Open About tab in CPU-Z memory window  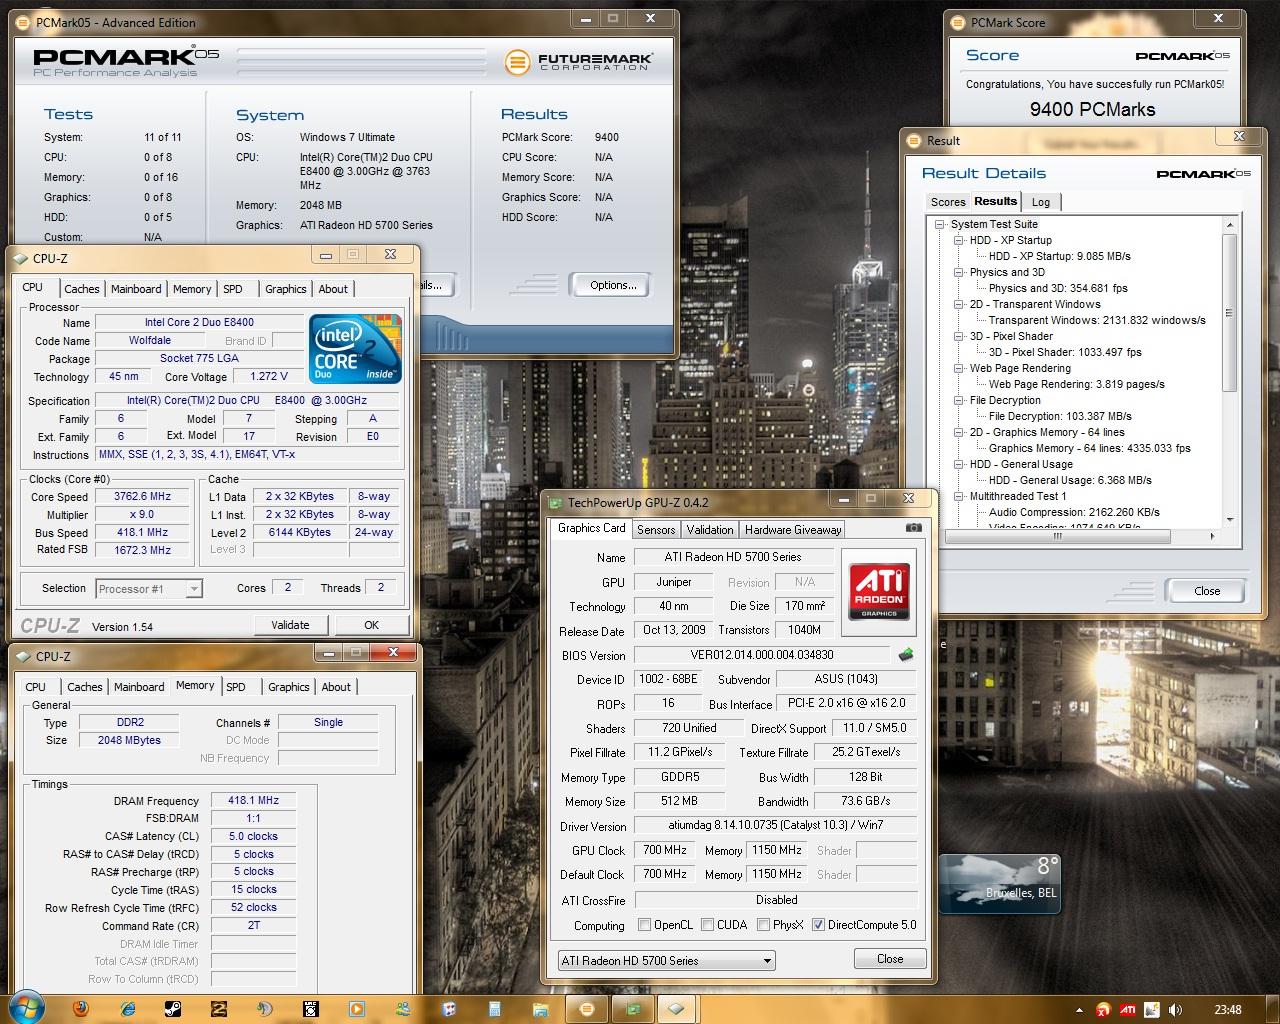(x=336, y=687)
